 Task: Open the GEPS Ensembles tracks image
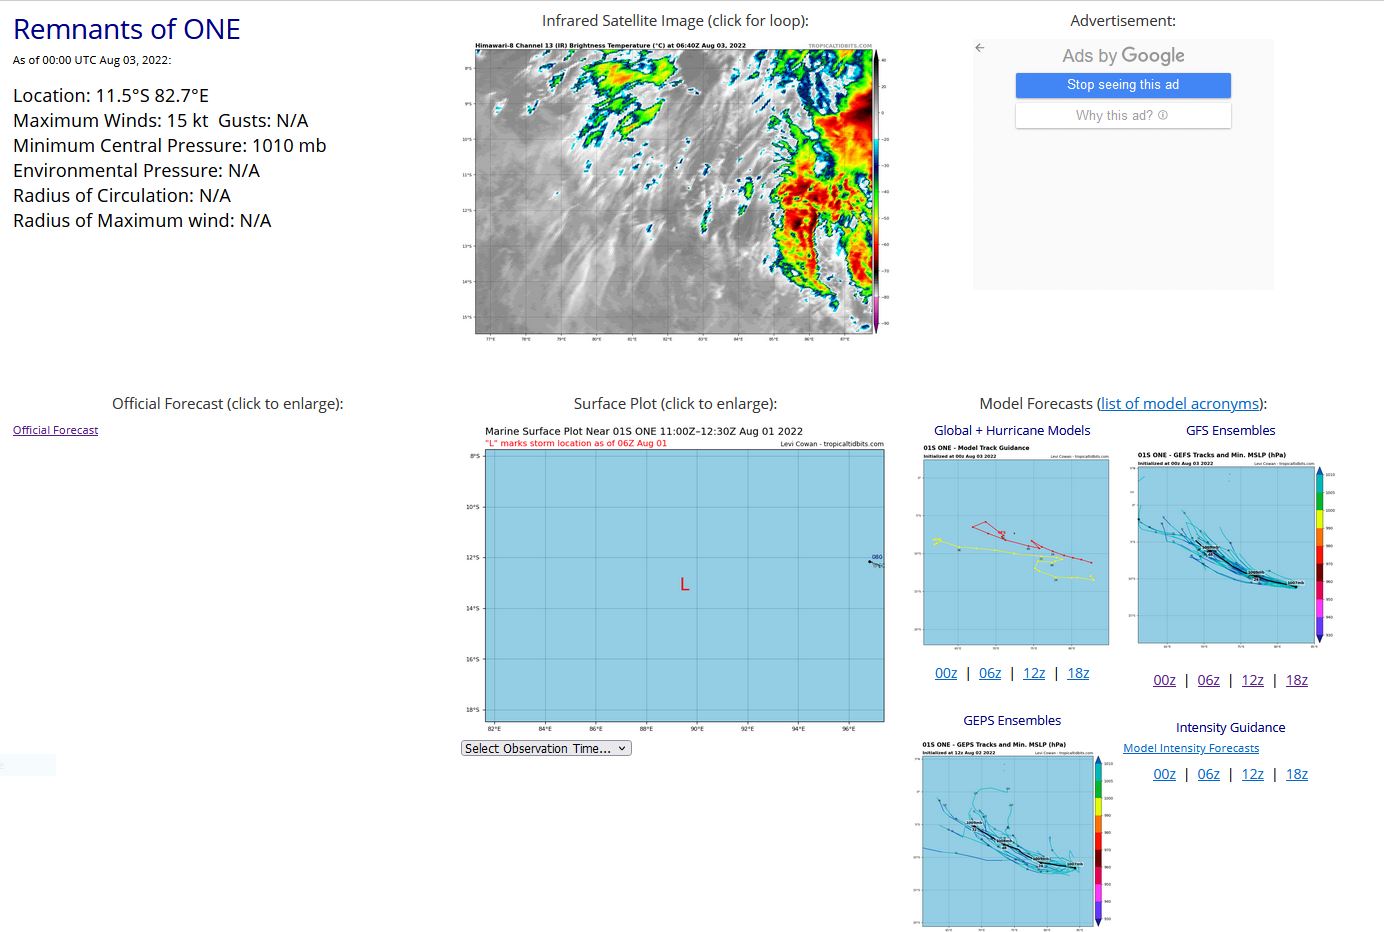1012,835
